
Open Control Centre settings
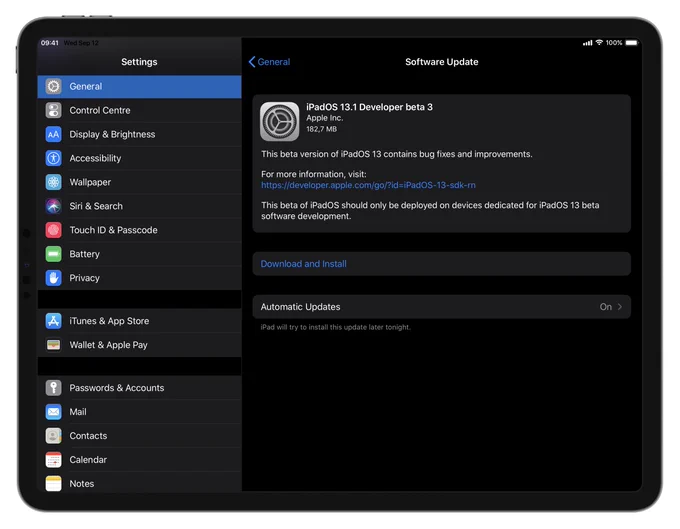click(x=140, y=110)
